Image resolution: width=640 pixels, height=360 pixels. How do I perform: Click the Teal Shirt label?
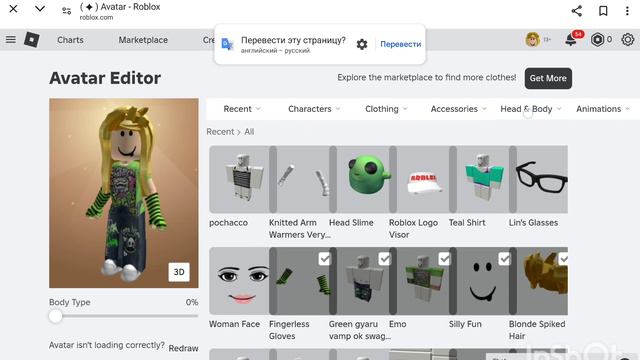click(467, 223)
